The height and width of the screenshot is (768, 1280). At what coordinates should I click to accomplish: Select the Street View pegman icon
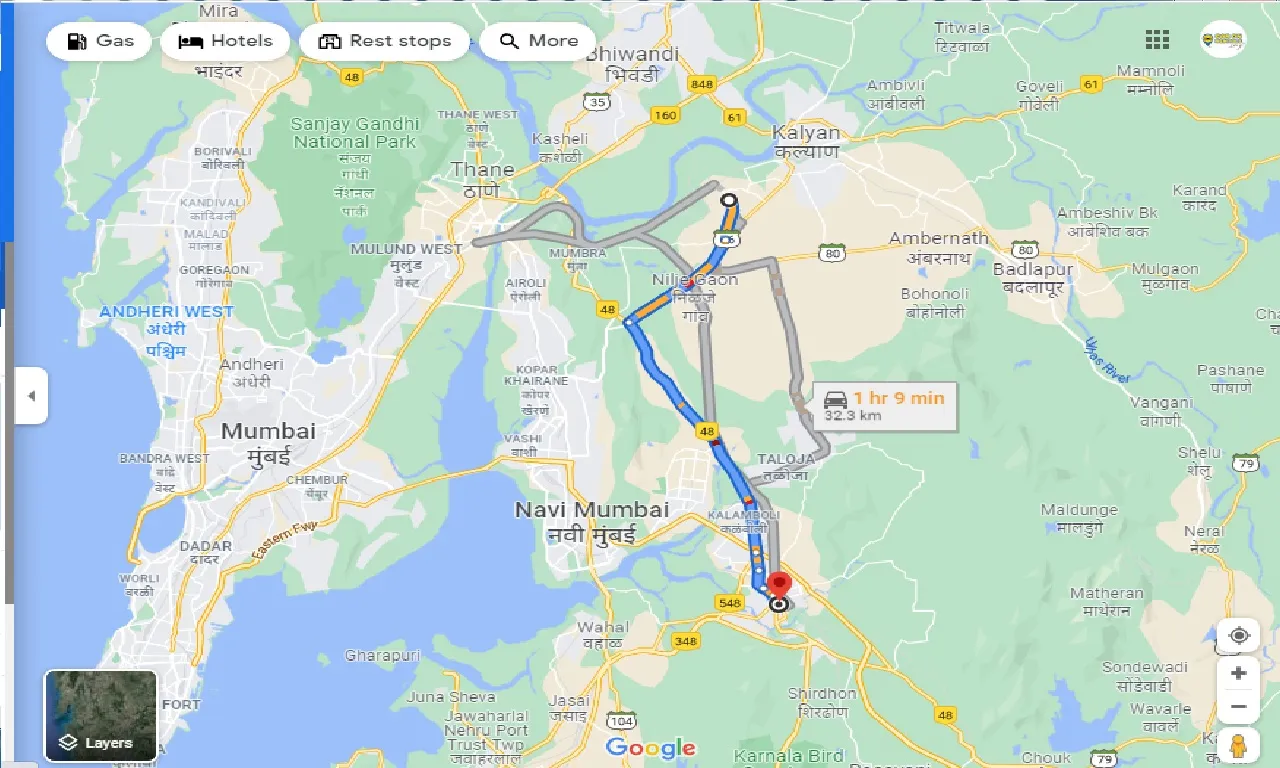pos(1238,745)
